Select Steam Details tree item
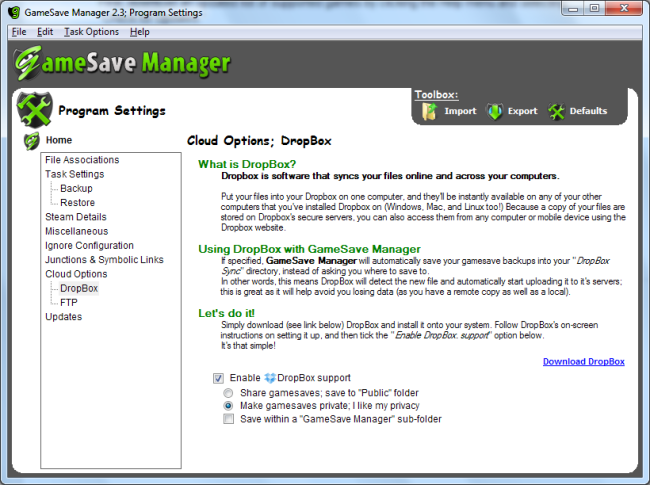The image size is (650, 485). pyautogui.click(x=76, y=217)
